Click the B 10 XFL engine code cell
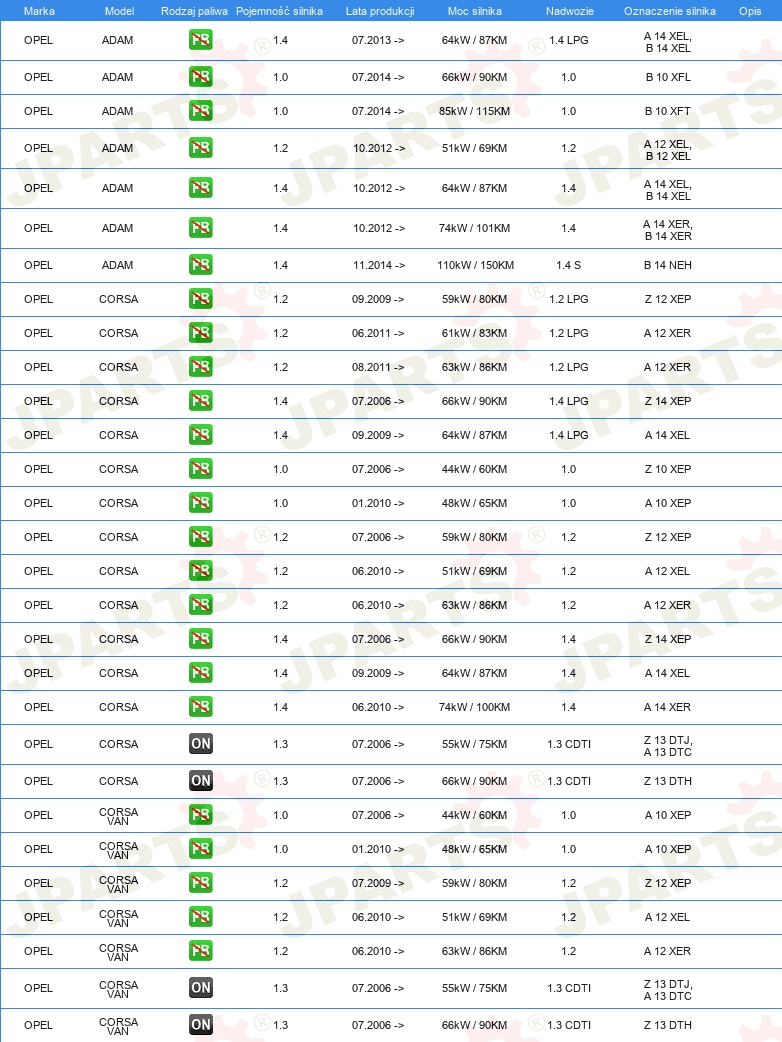 coord(668,77)
